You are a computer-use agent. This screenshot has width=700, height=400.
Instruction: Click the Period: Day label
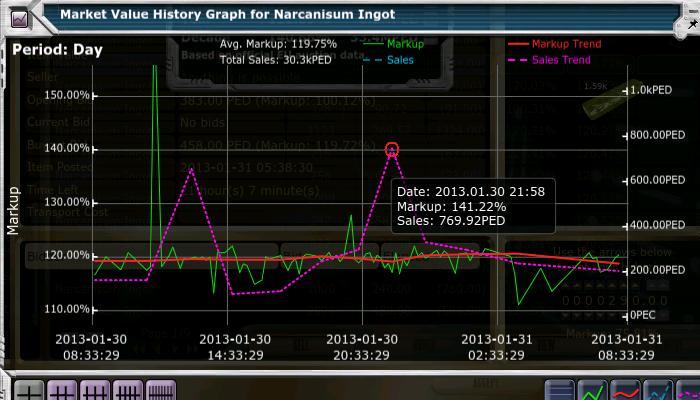[x=57, y=49]
